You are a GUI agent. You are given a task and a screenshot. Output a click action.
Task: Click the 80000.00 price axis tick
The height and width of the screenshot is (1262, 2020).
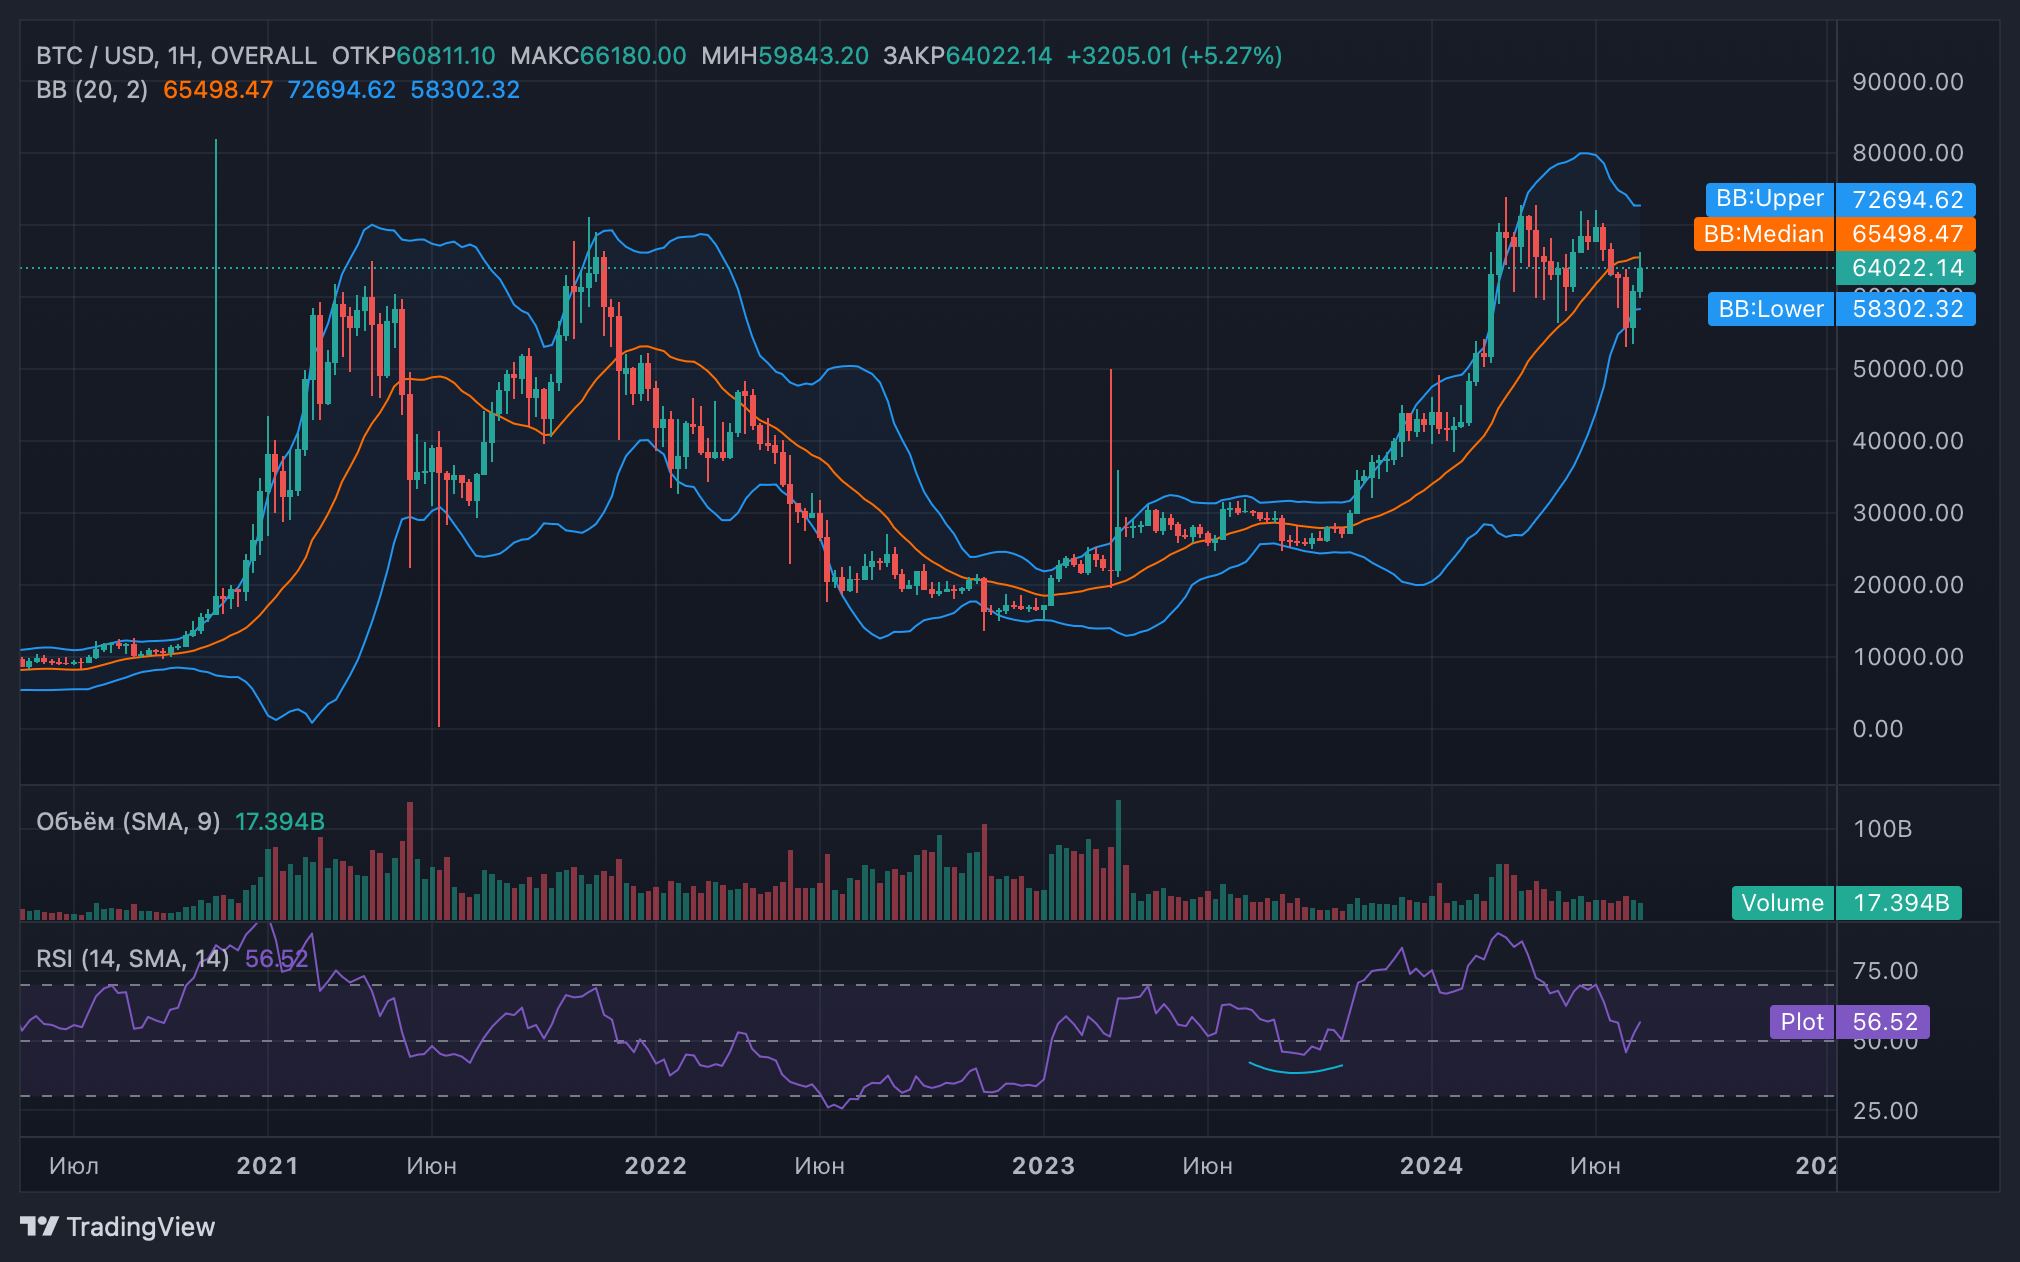(x=1908, y=153)
